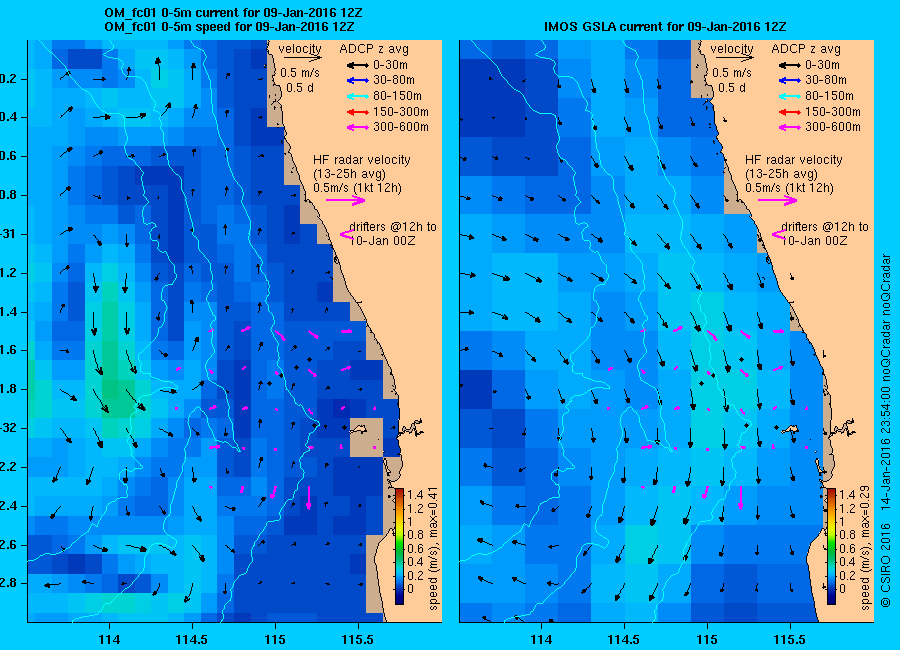This screenshot has width=900, height=650.
Task: Click the 114.5 longitude tick under left map
Action: 192,639
